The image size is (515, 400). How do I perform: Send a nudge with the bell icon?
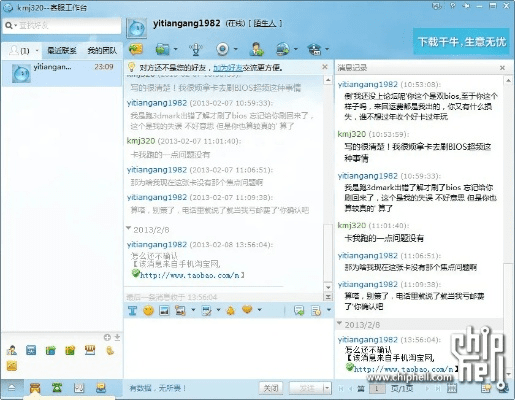click(x=230, y=311)
